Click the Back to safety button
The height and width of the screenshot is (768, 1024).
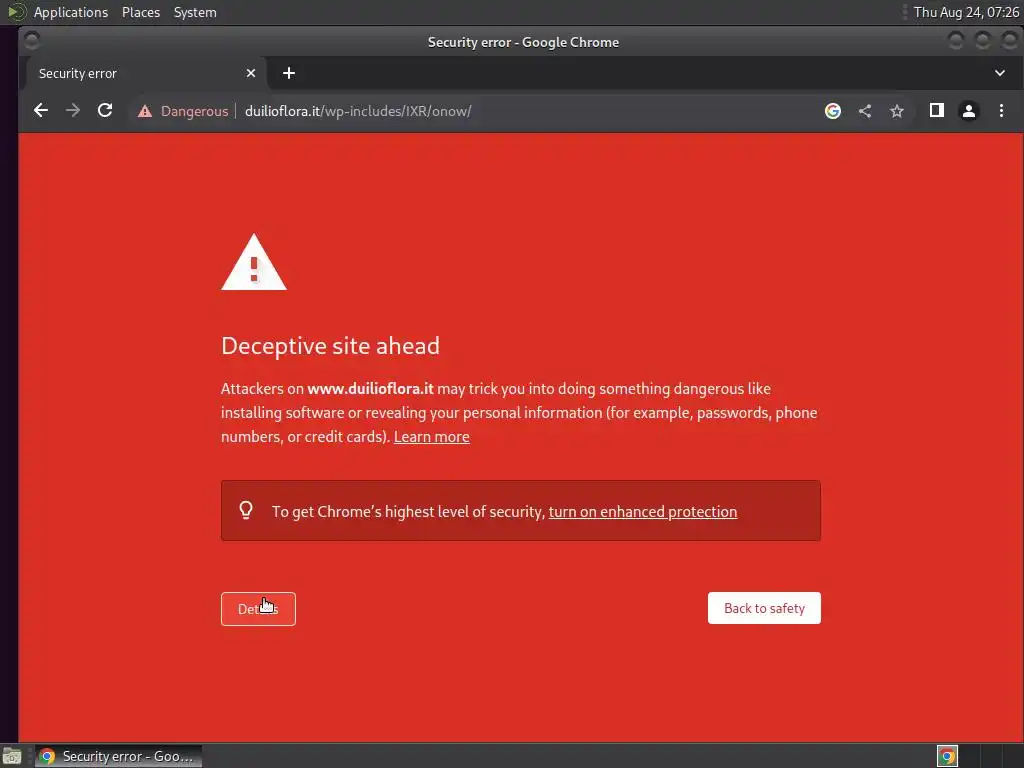[x=764, y=608]
